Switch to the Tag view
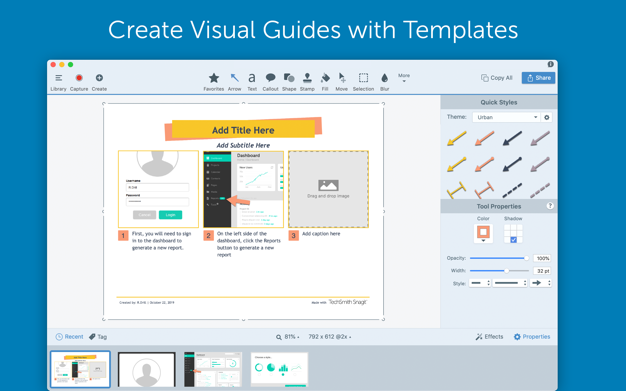 coord(98,337)
